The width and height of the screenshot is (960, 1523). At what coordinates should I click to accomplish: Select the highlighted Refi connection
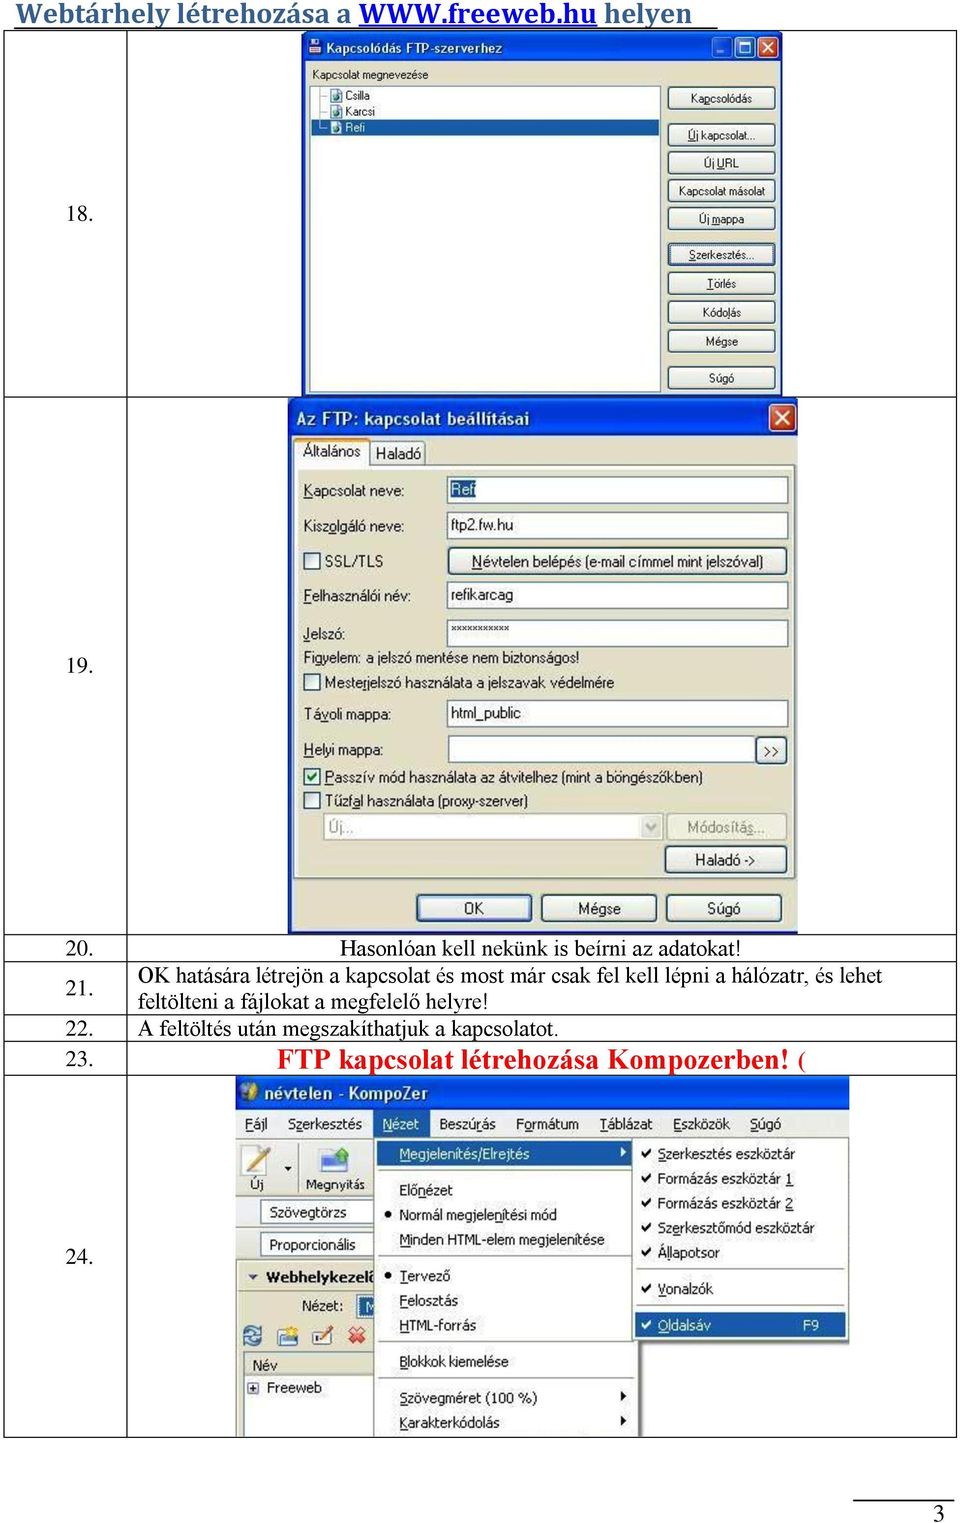[485, 128]
